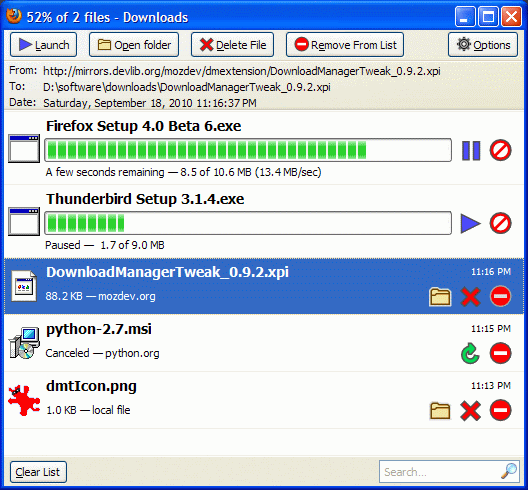Image resolution: width=528 pixels, height=490 pixels.
Task: Launch the selected download
Action: [43, 45]
